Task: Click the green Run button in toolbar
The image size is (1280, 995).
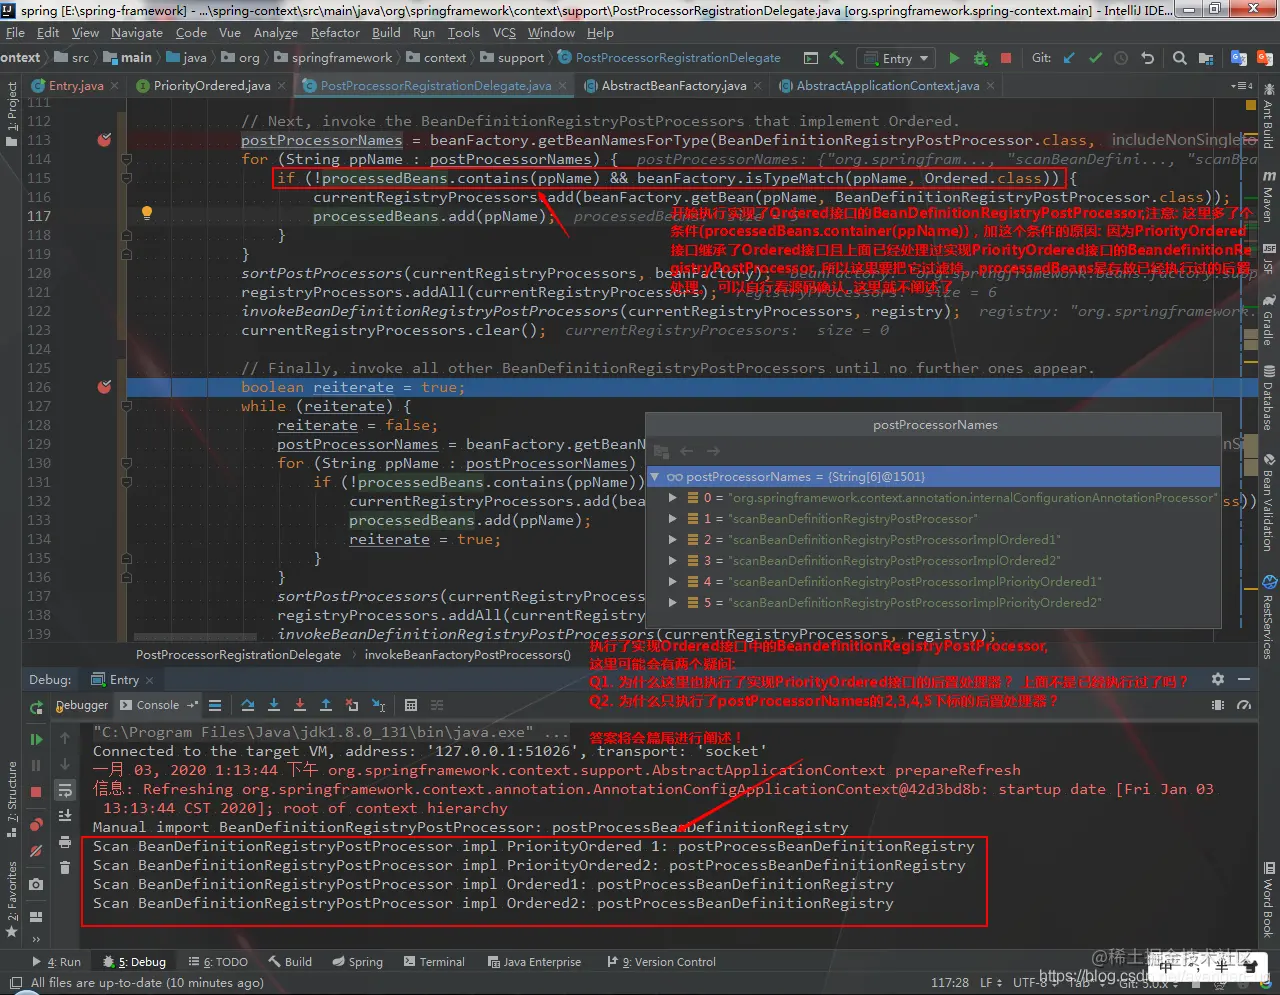Action: point(954,58)
